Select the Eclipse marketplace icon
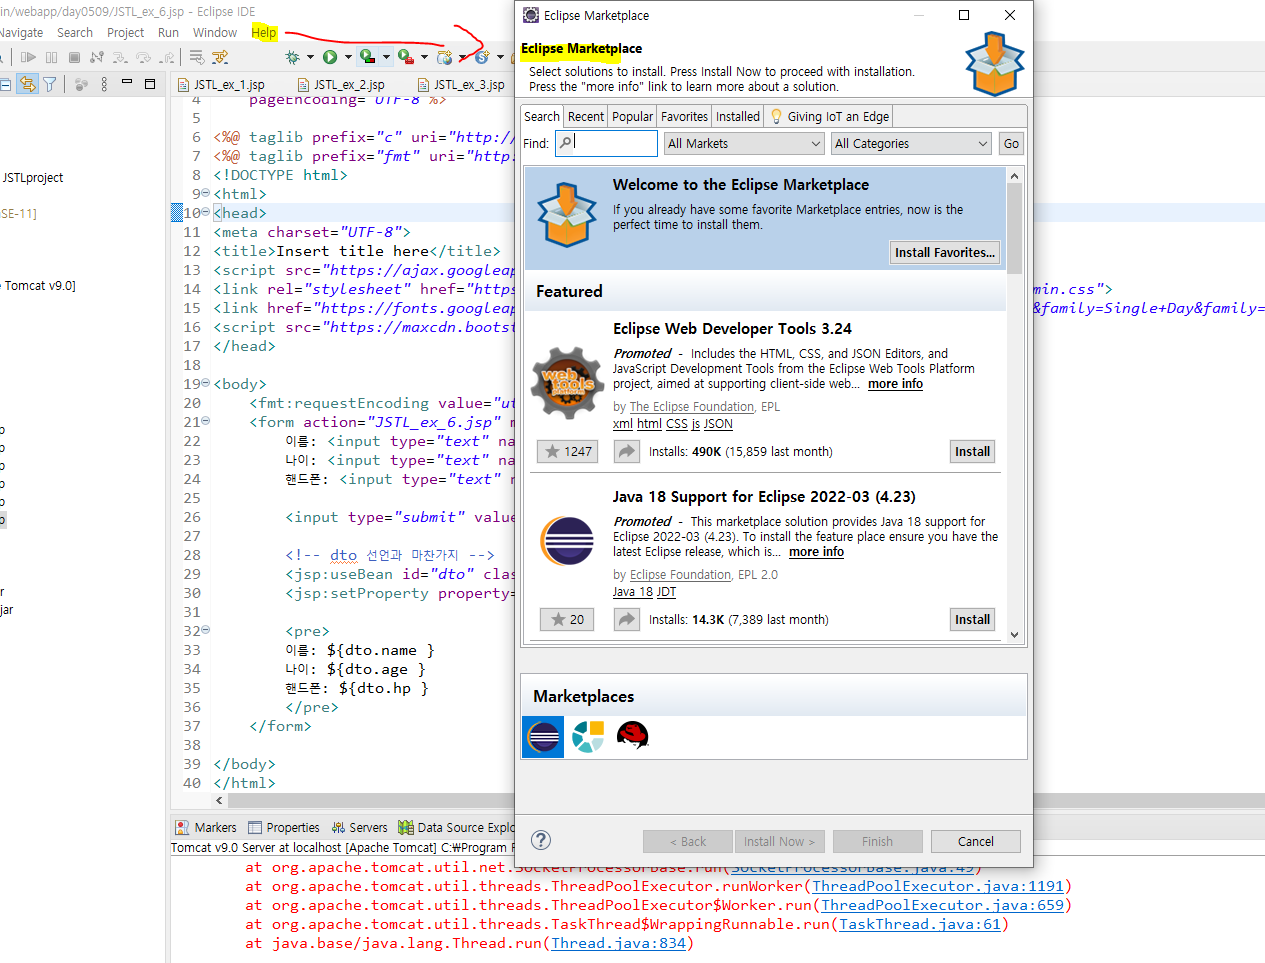 (544, 737)
